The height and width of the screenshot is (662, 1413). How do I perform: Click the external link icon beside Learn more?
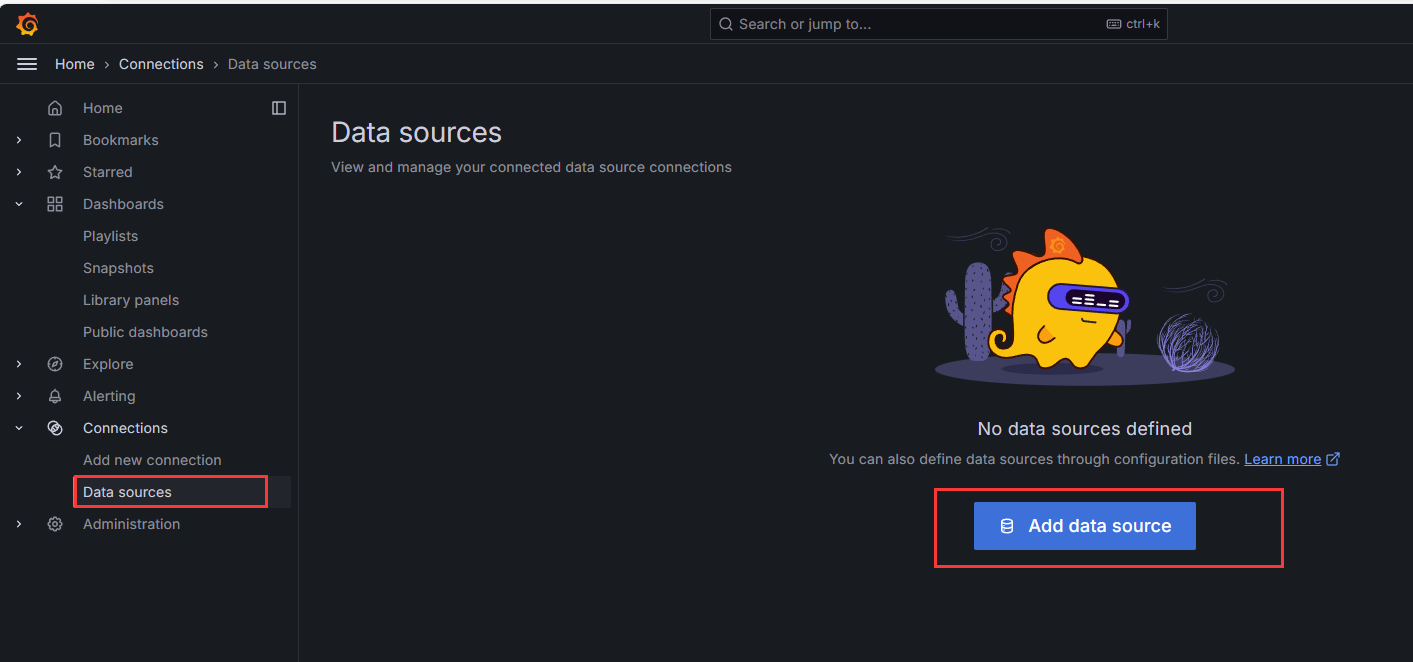point(1333,459)
